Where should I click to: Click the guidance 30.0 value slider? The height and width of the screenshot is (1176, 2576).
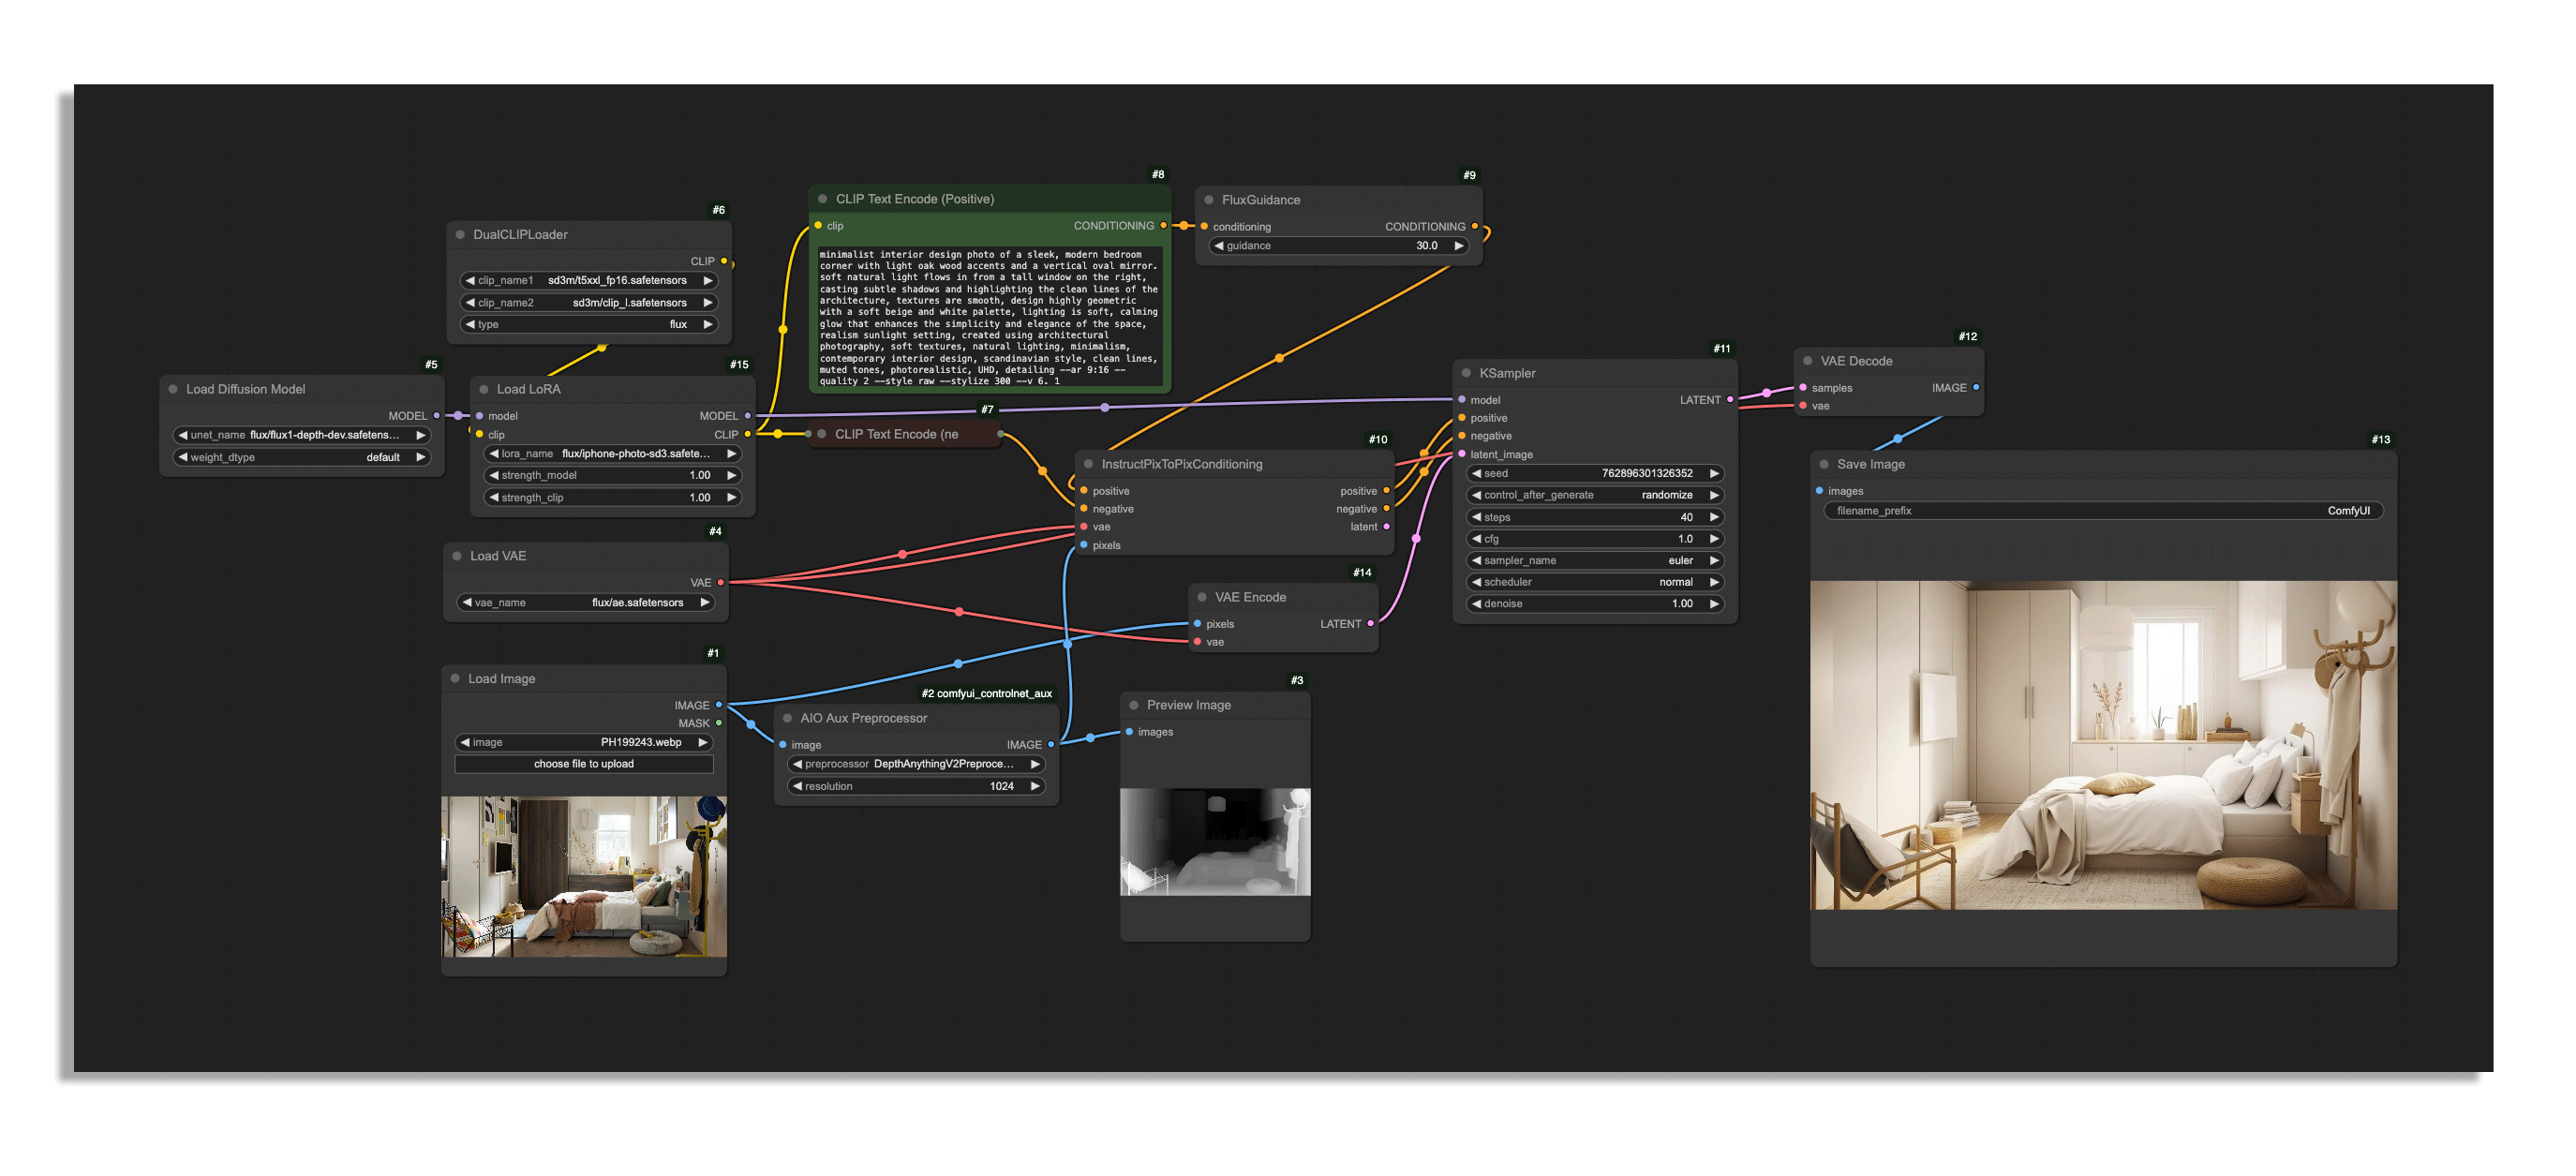tap(1338, 246)
